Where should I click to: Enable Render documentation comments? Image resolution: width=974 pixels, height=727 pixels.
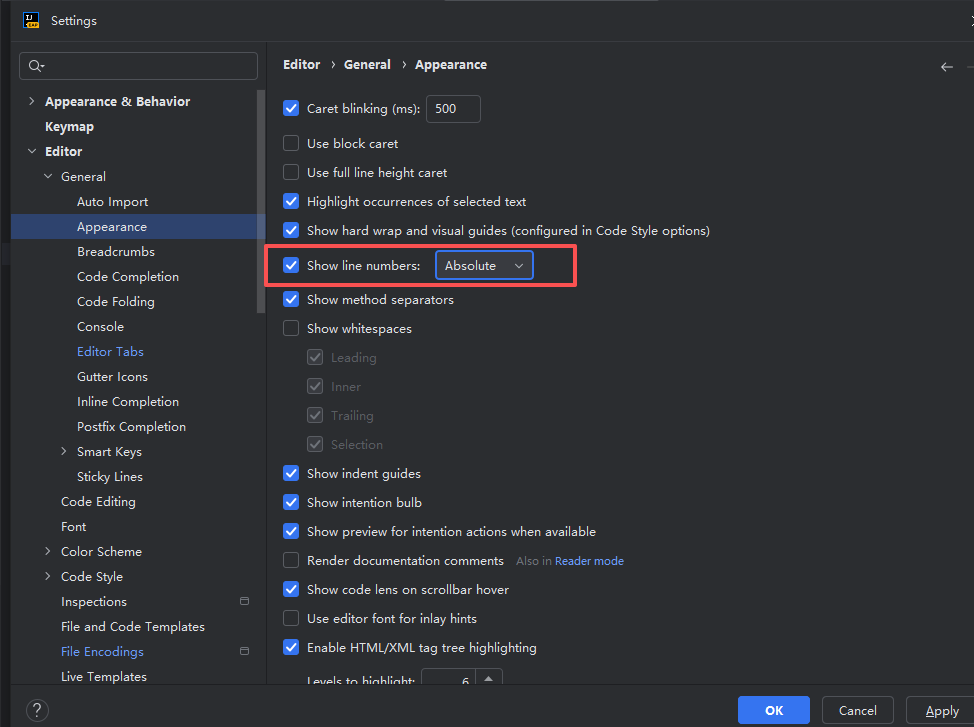point(291,560)
